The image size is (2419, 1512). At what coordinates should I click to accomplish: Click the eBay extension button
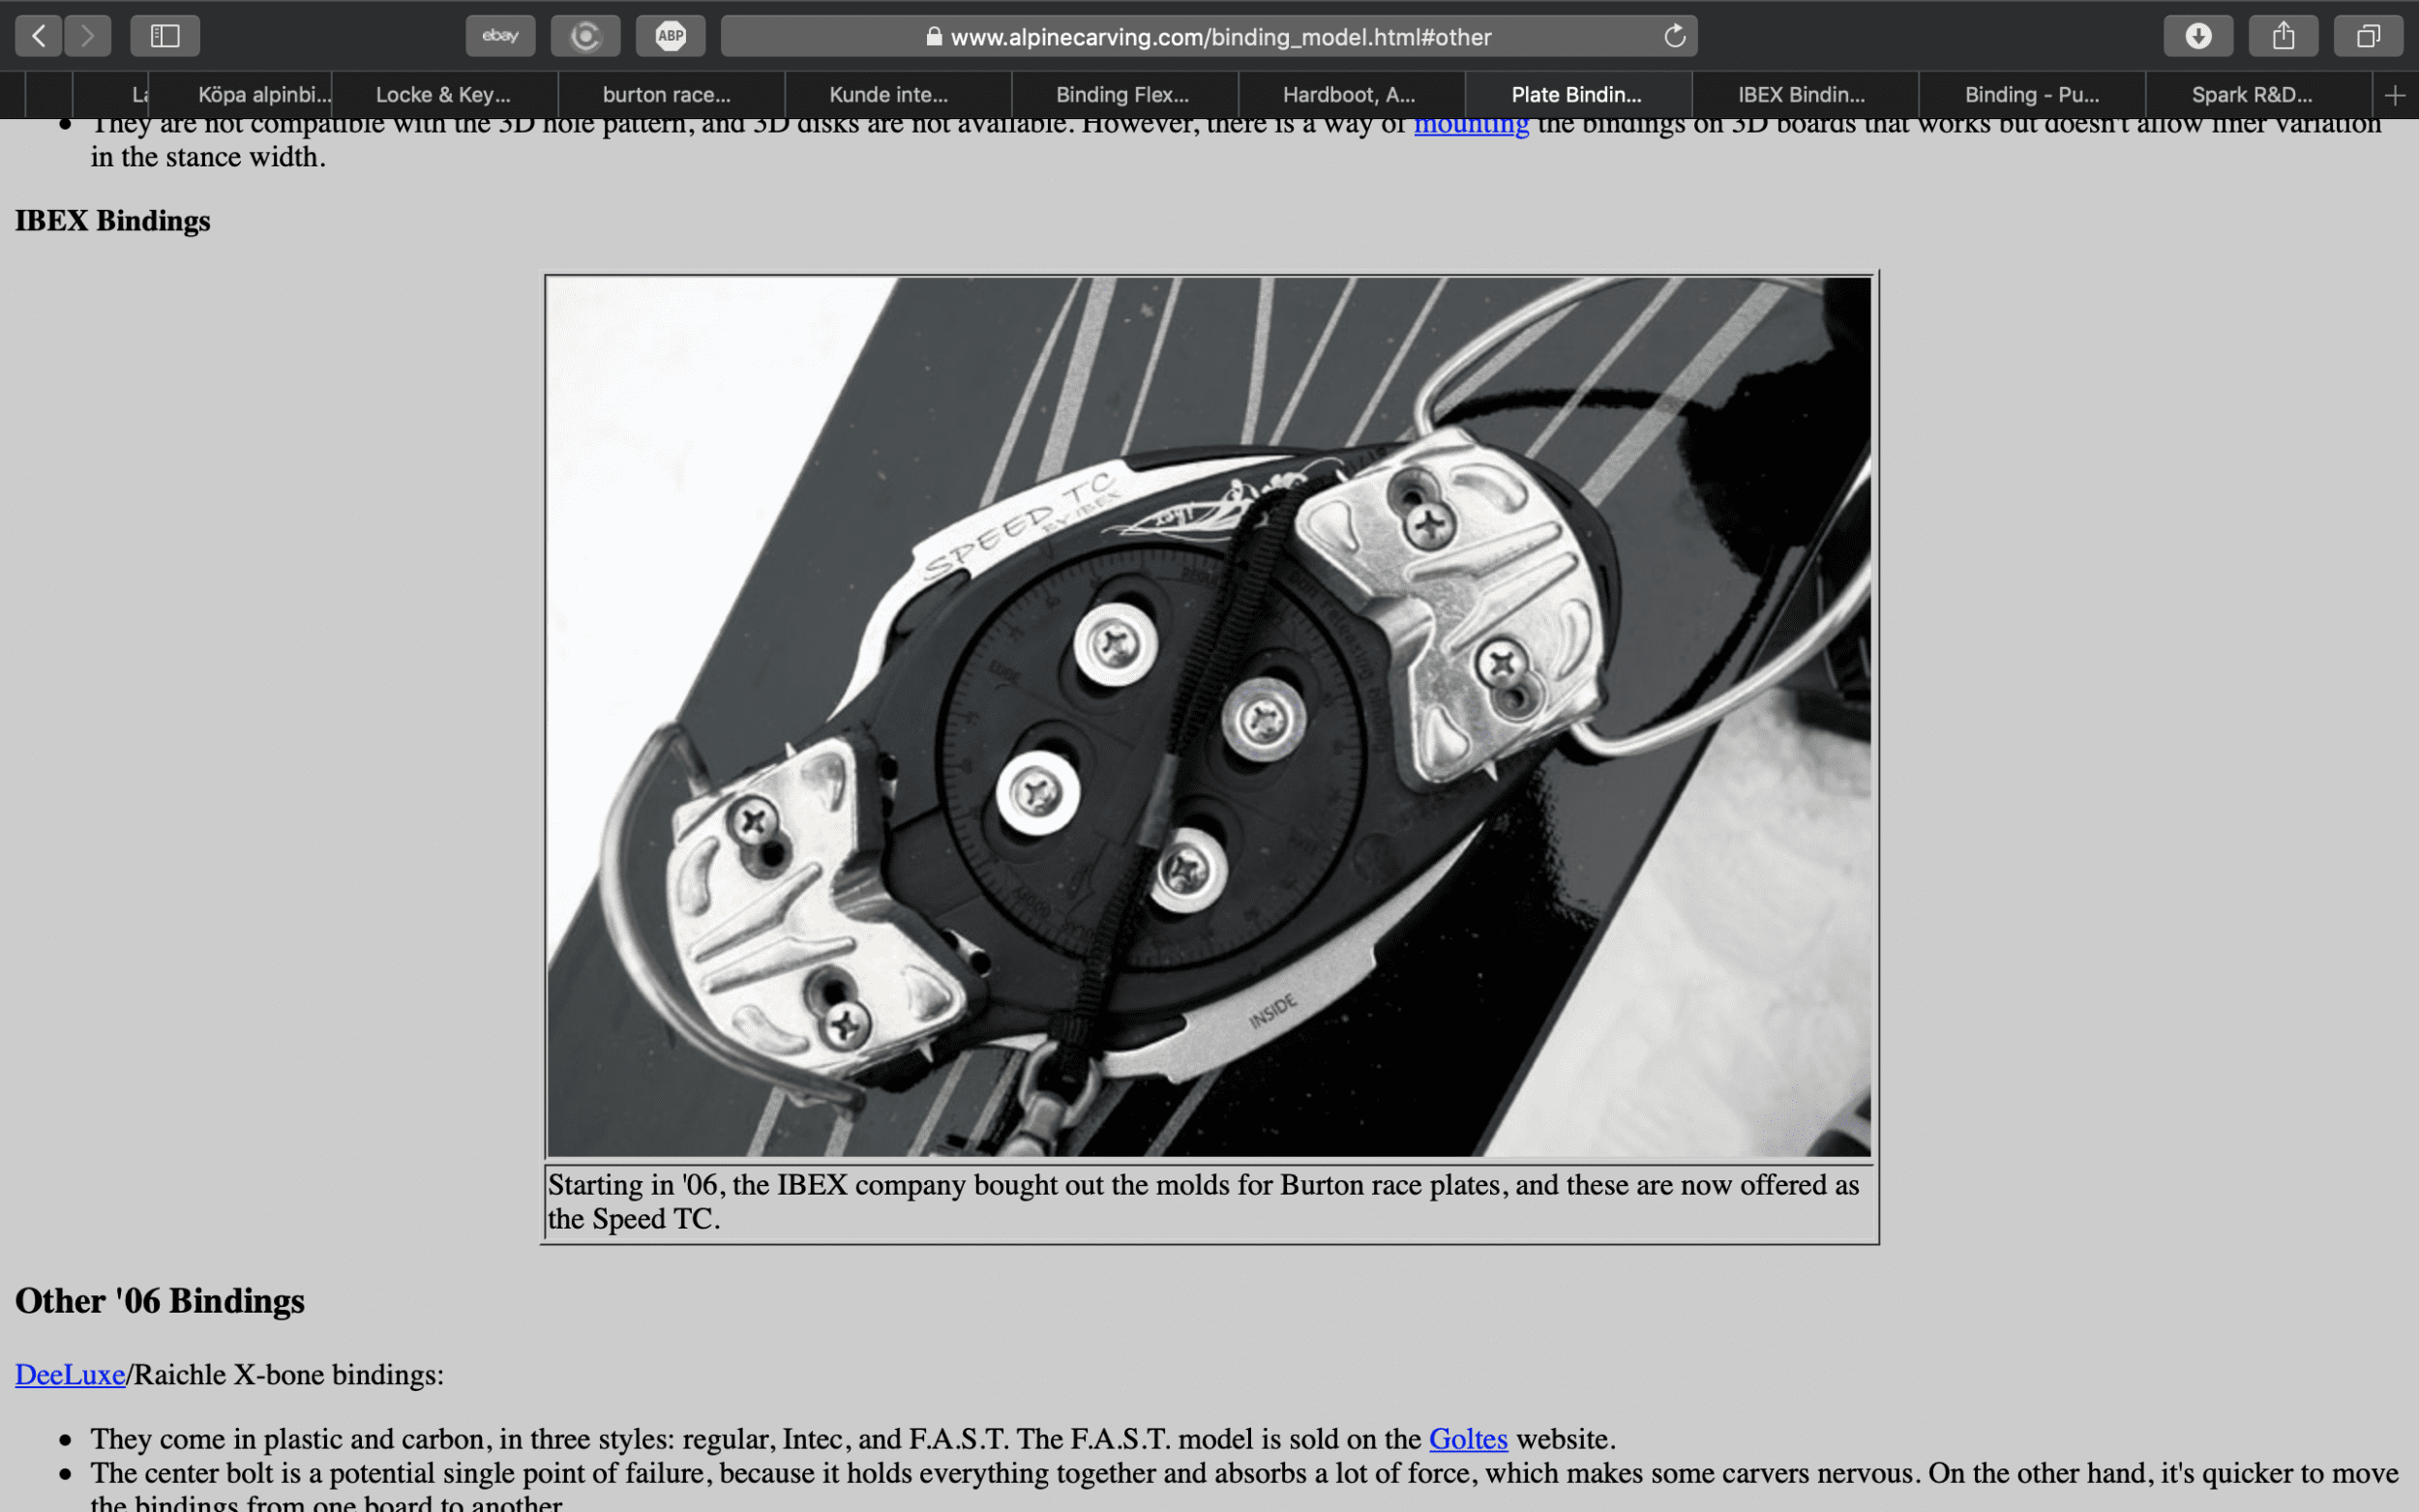(x=500, y=37)
